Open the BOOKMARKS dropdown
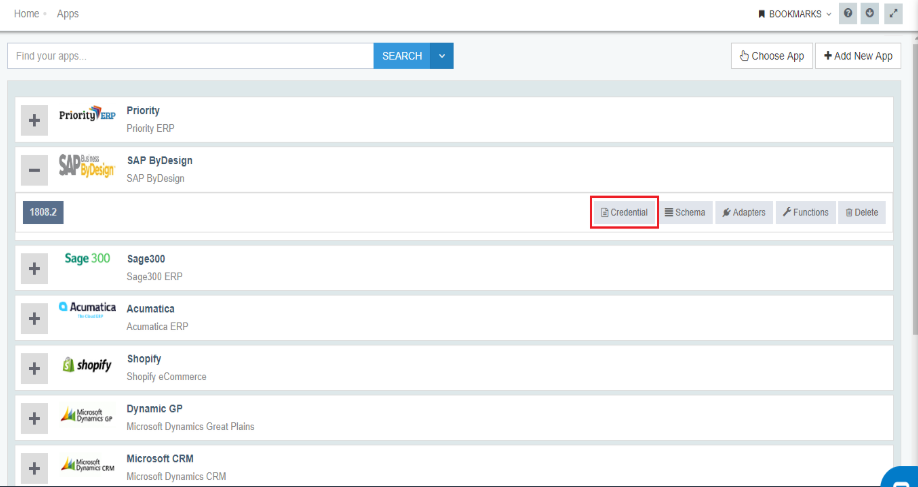 pyautogui.click(x=794, y=14)
